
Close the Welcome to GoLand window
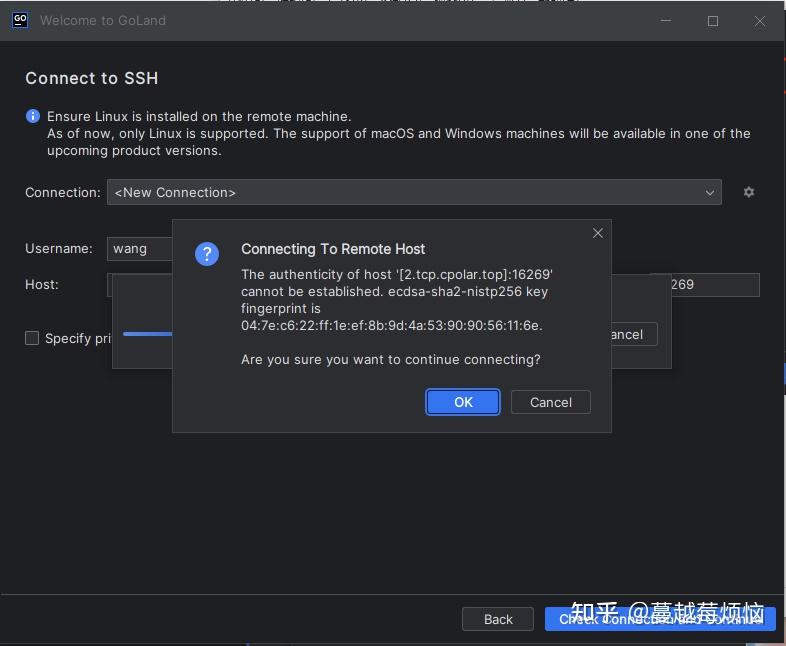click(760, 21)
